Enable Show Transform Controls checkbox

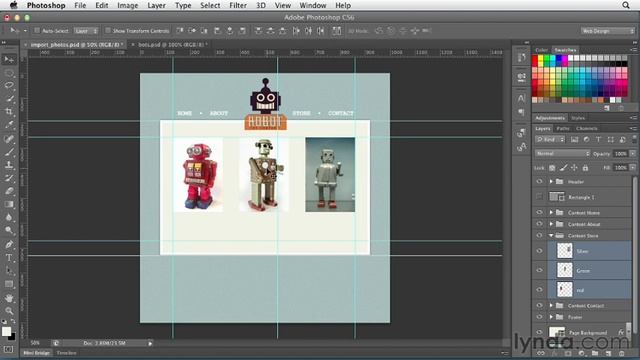[x=108, y=31]
